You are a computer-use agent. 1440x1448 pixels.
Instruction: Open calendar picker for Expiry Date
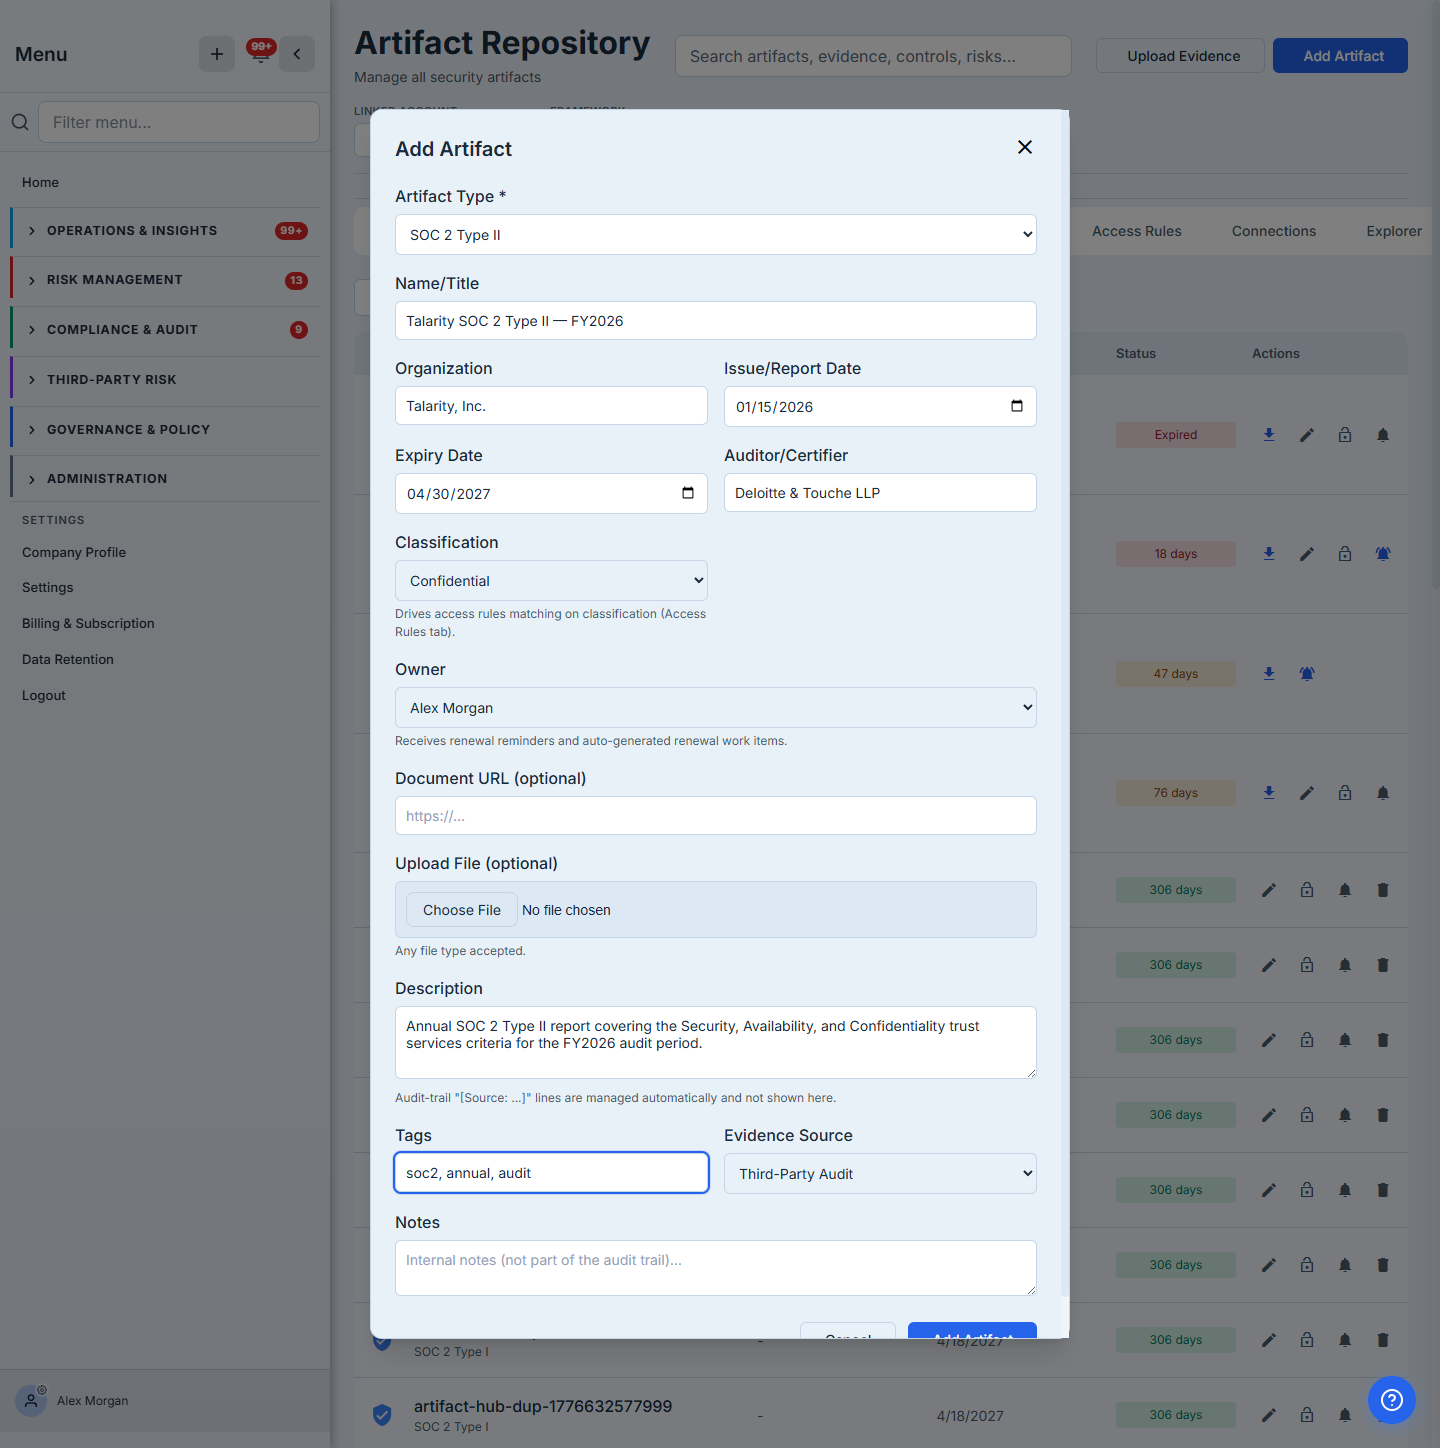pos(688,493)
